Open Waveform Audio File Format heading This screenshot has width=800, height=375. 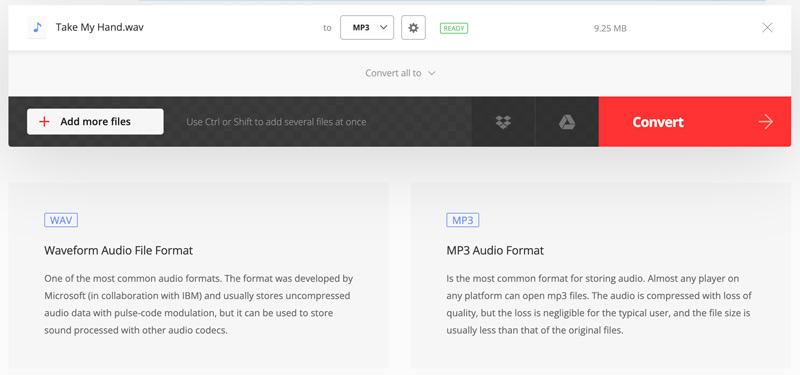pos(118,251)
